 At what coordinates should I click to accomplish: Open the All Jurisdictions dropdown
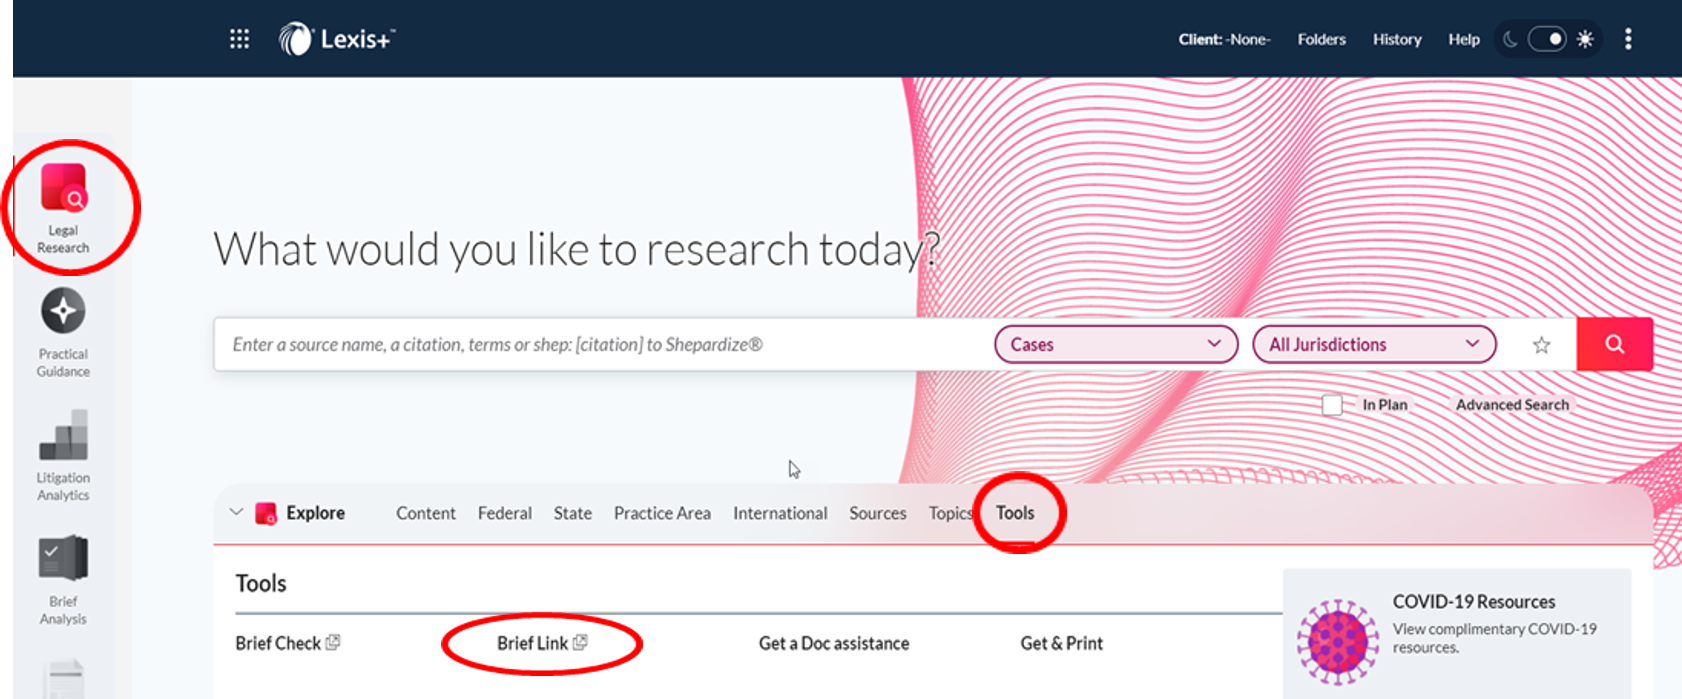pos(1374,344)
